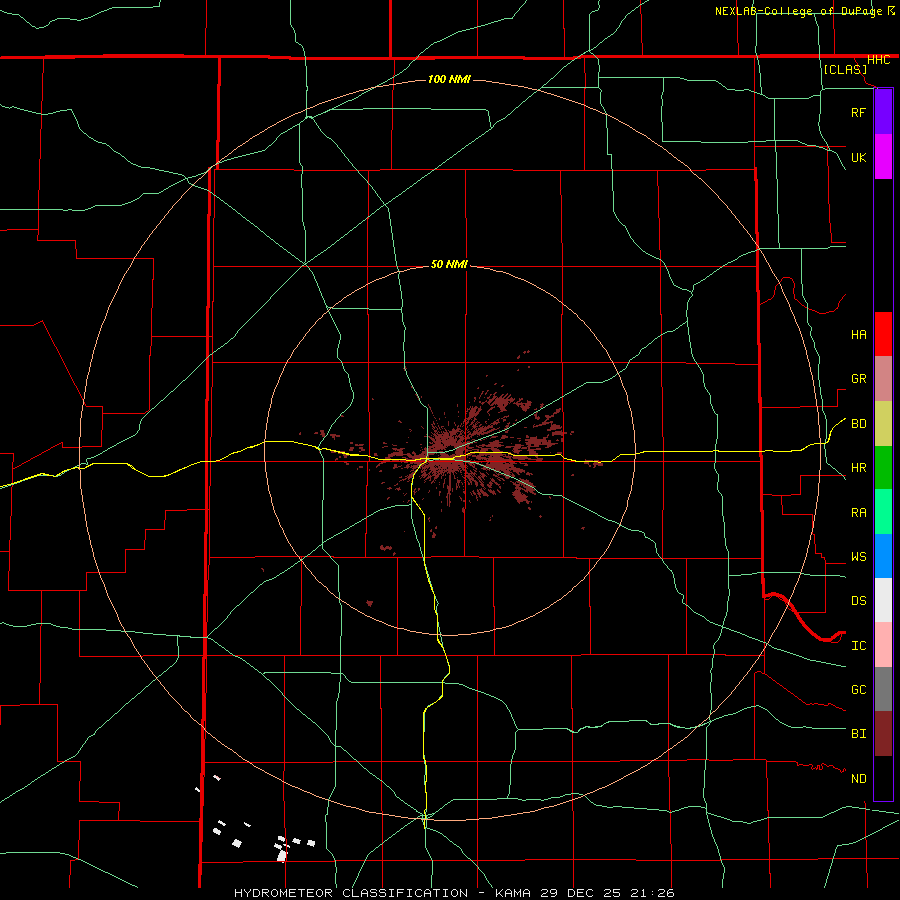Click the HR legend label
This screenshot has height=900, width=900.
pyautogui.click(x=858, y=468)
